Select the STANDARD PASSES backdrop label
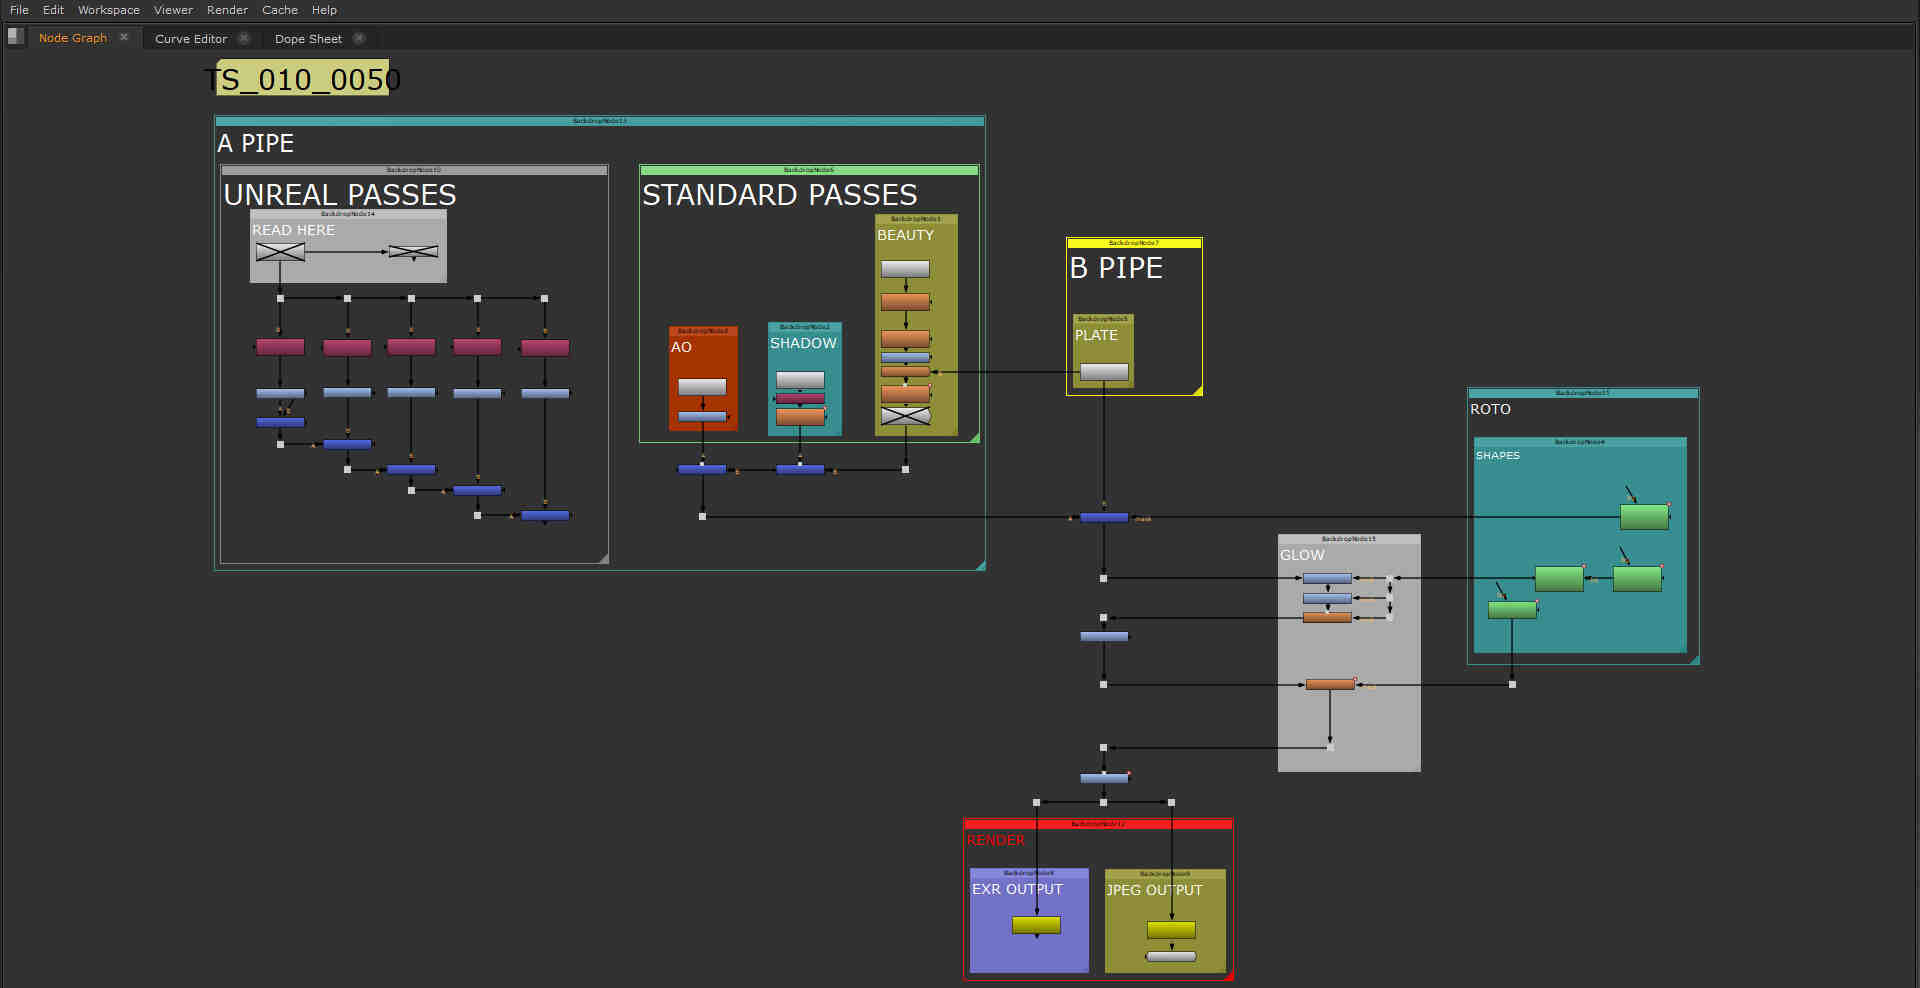This screenshot has height=988, width=1920. click(779, 195)
